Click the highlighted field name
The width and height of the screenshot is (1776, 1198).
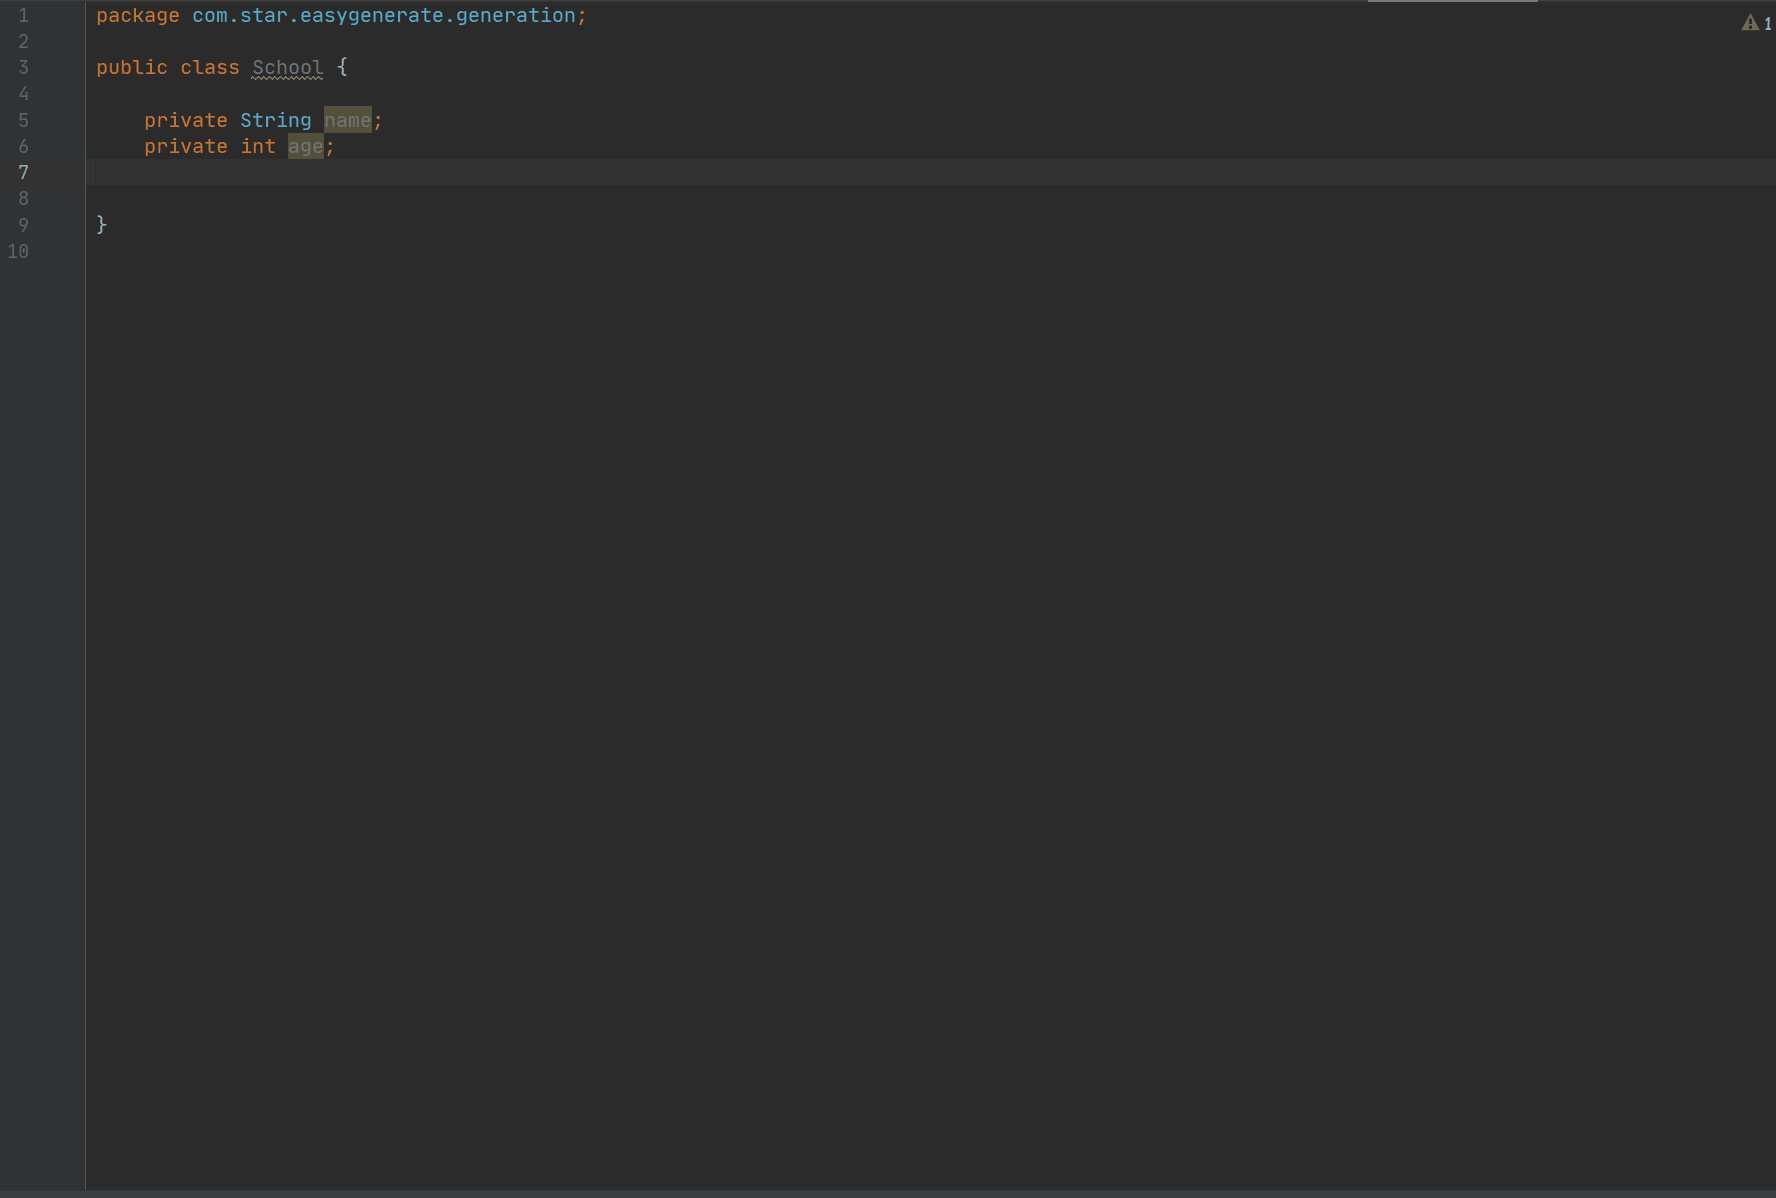point(348,120)
